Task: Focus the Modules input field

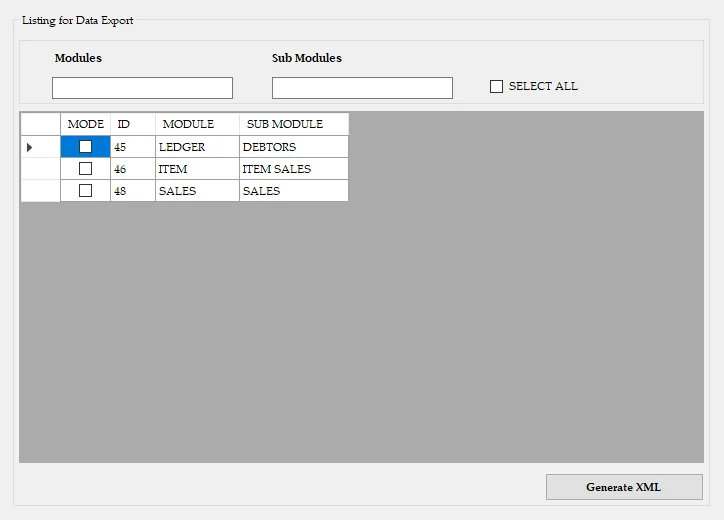Action: (x=142, y=88)
